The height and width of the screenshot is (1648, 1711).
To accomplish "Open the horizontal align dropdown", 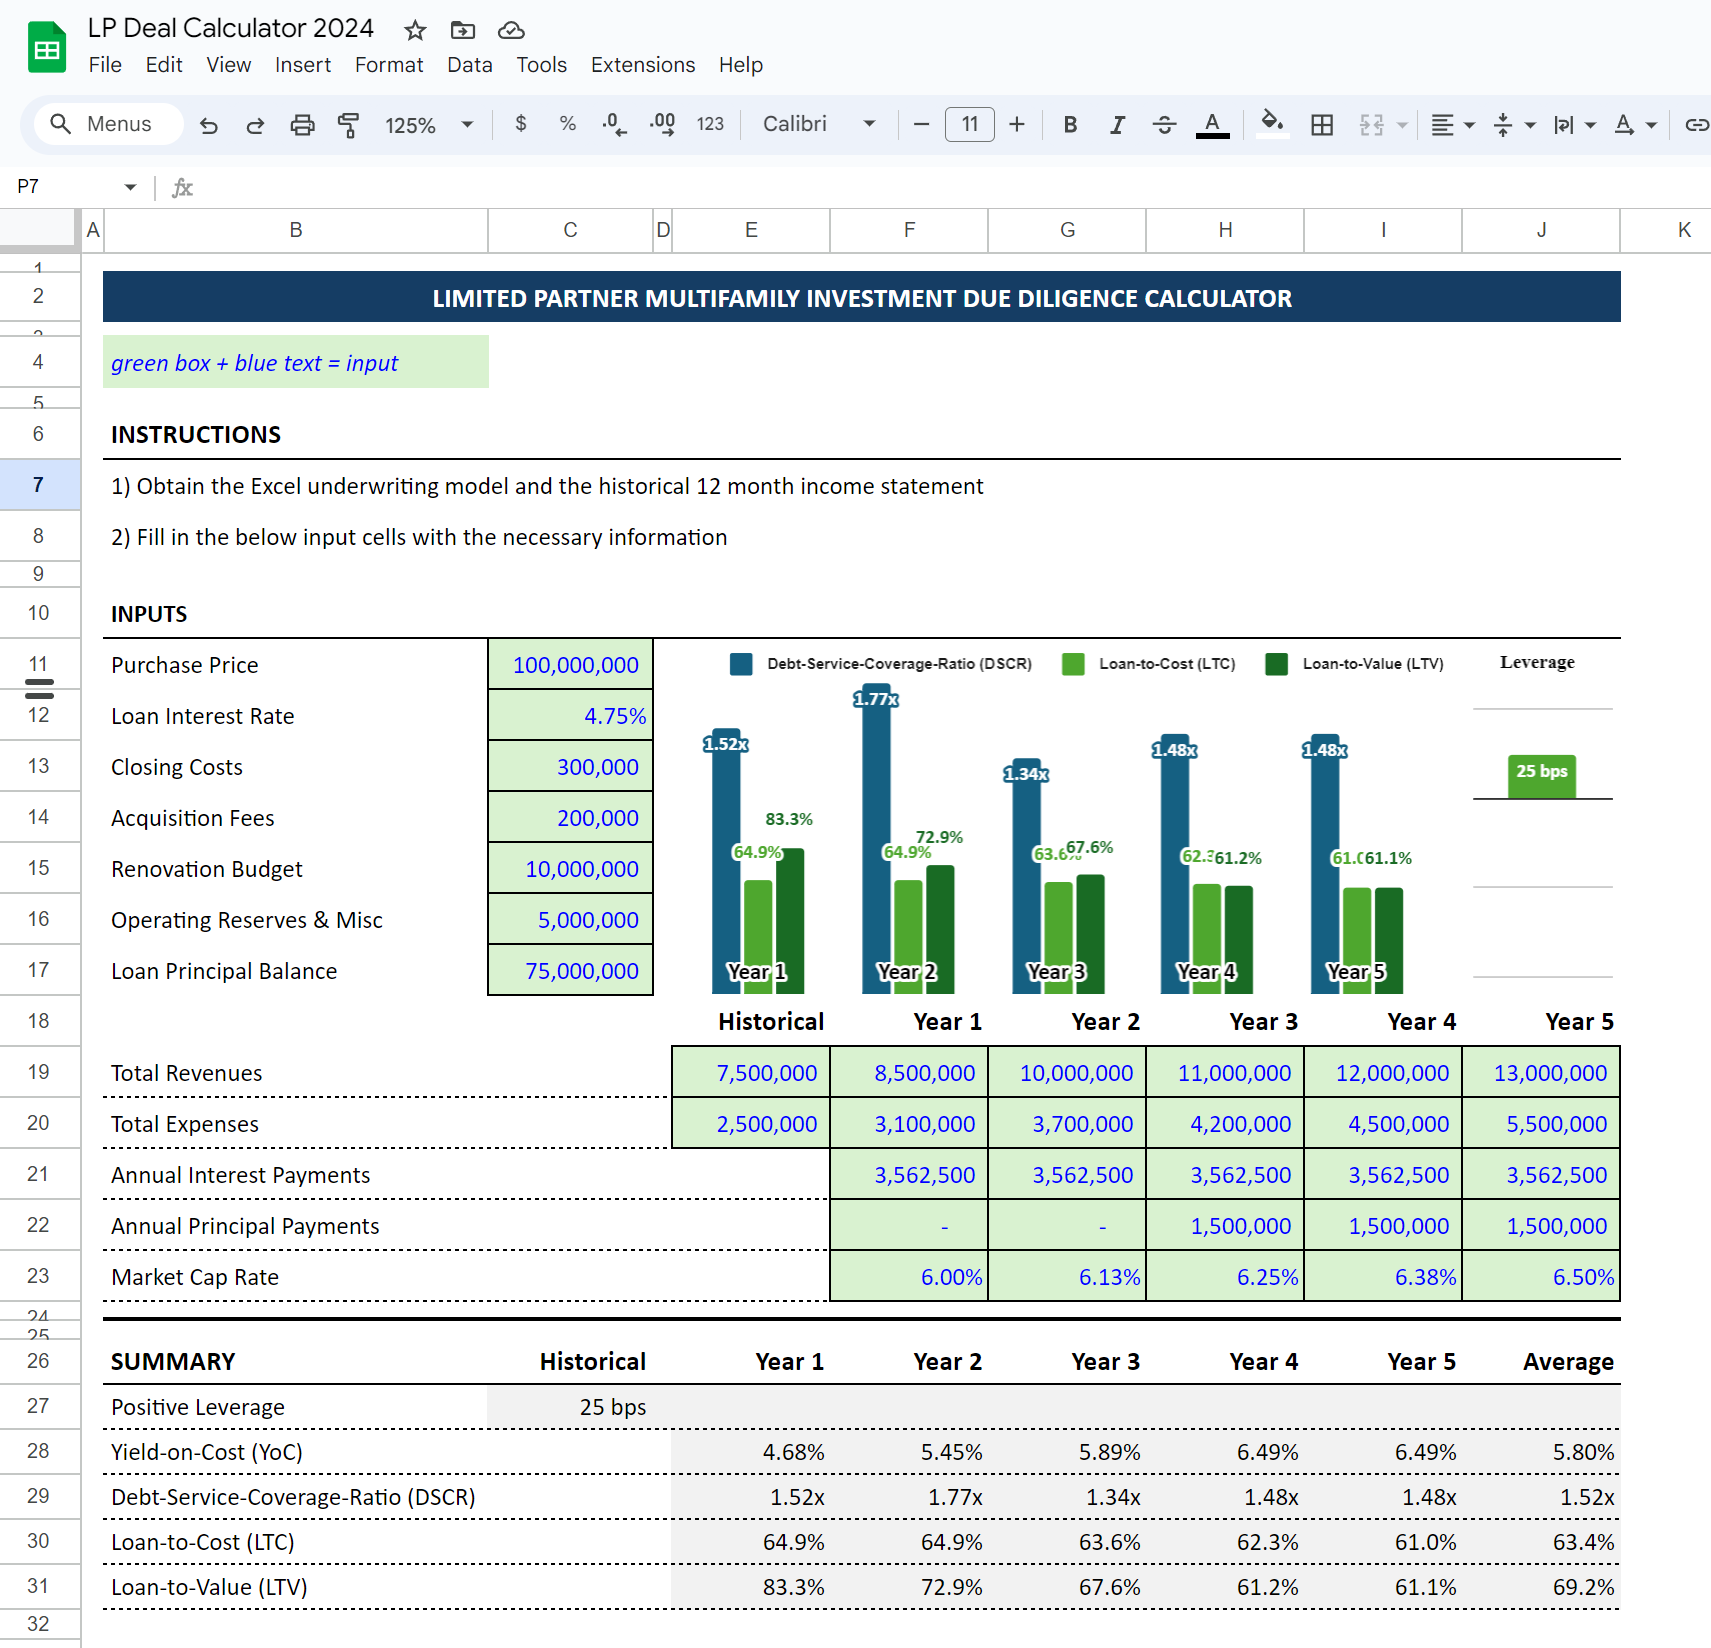I will 1451,124.
